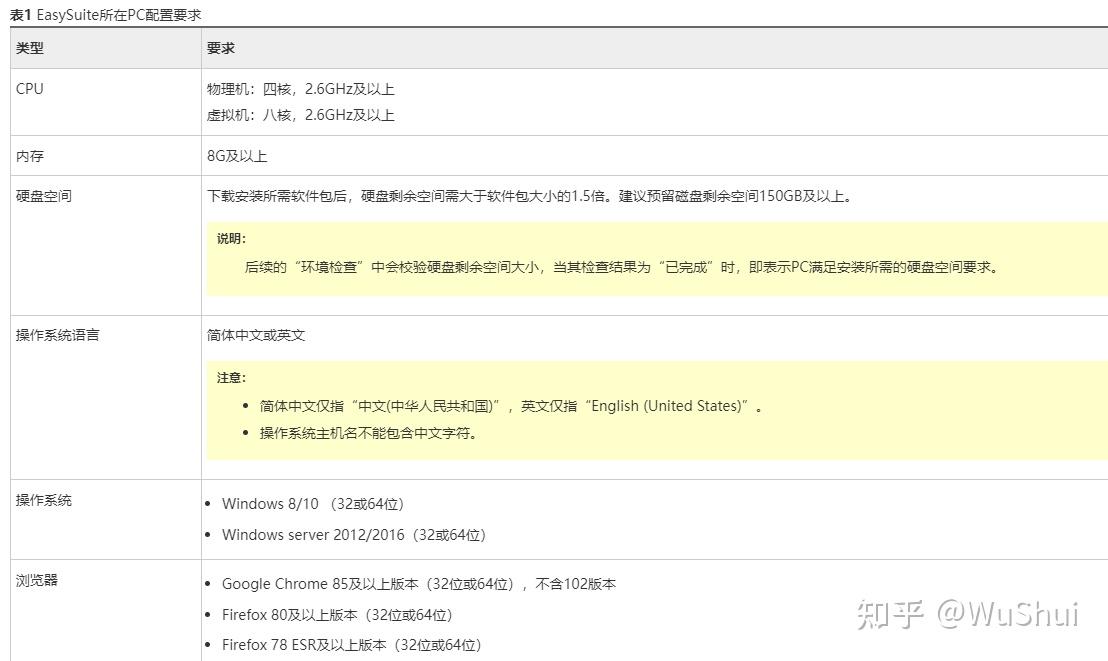This screenshot has height=661, width=1108.
Task: Click the note text about '环境检查' disk check
Action: 622,267
